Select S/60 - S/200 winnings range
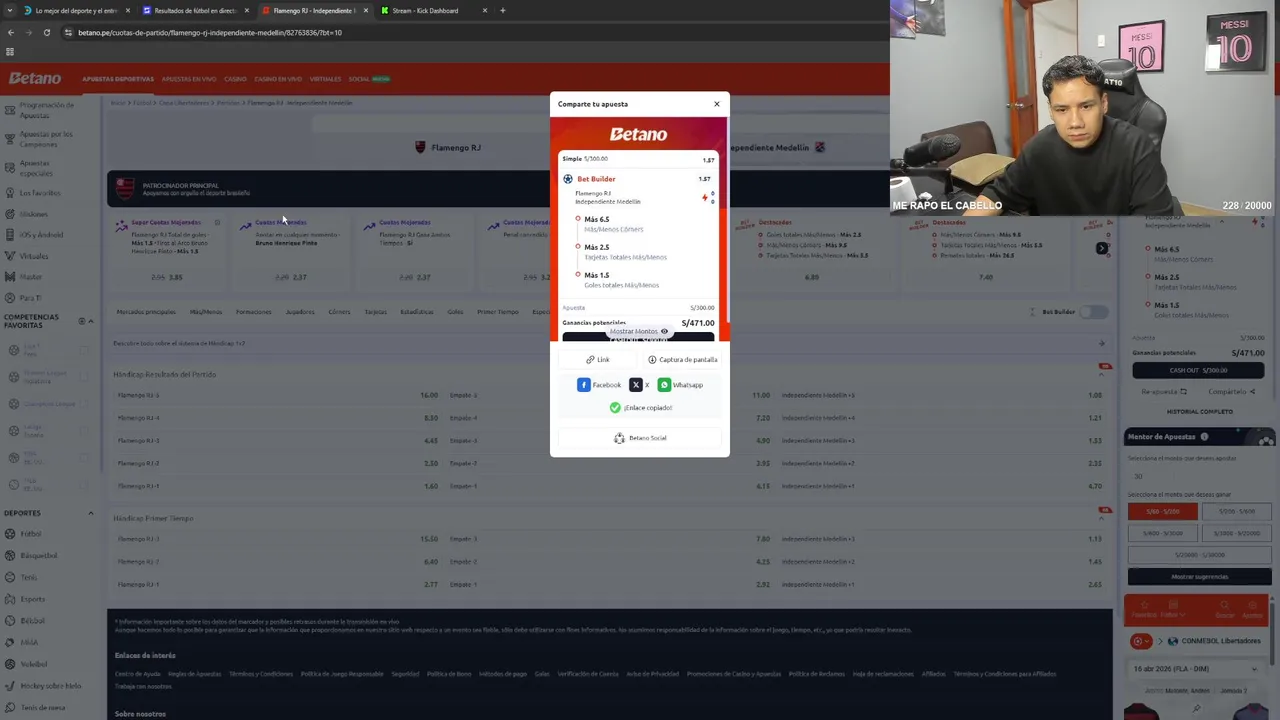1280x720 pixels. 1162,511
